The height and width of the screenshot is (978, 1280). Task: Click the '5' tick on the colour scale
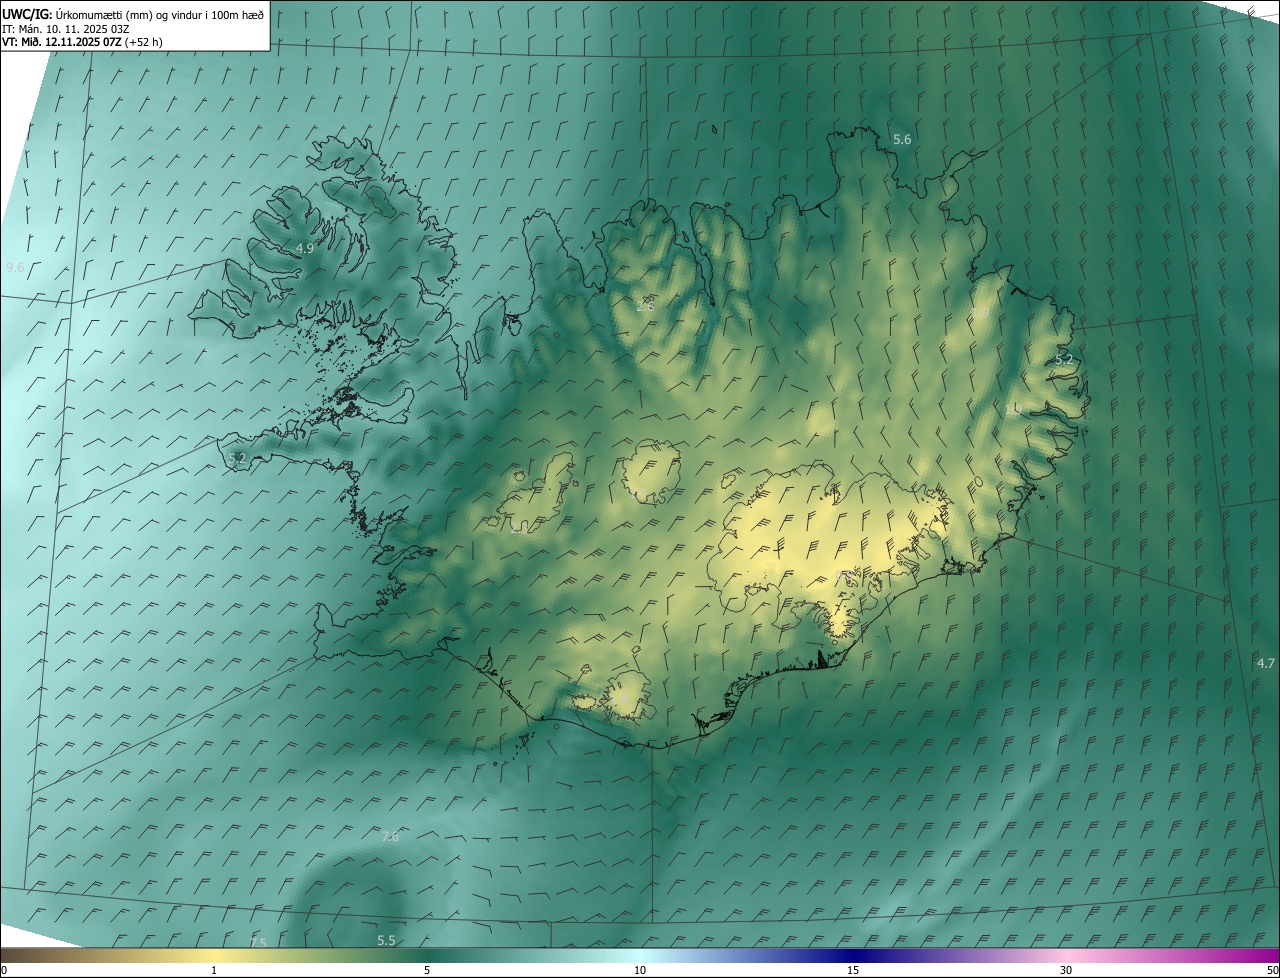tap(427, 971)
